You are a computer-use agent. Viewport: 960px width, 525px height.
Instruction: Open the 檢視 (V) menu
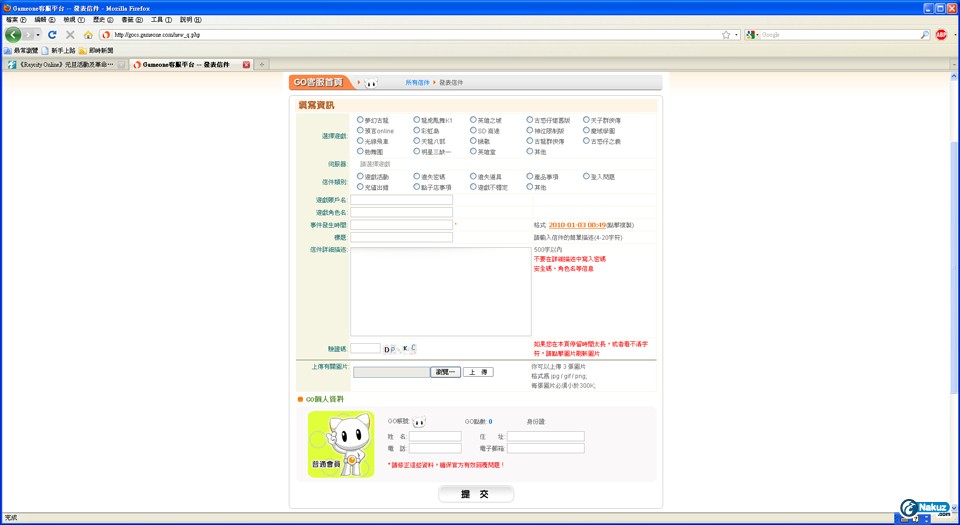tap(74, 20)
